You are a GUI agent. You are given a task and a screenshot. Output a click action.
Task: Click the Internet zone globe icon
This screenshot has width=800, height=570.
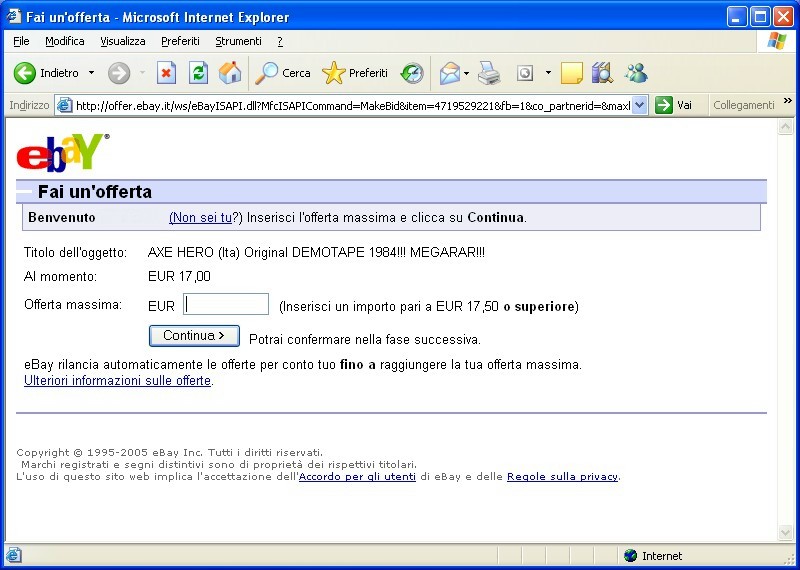pyautogui.click(x=631, y=556)
